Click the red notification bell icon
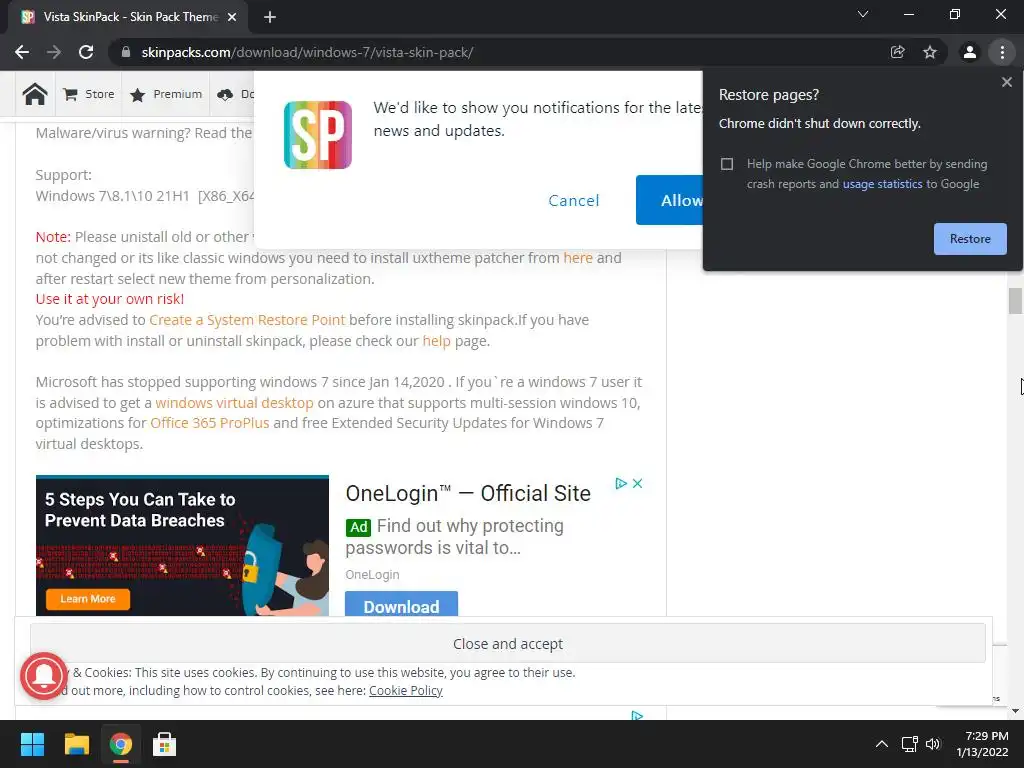Screen dimensions: 1024x768 point(44,676)
